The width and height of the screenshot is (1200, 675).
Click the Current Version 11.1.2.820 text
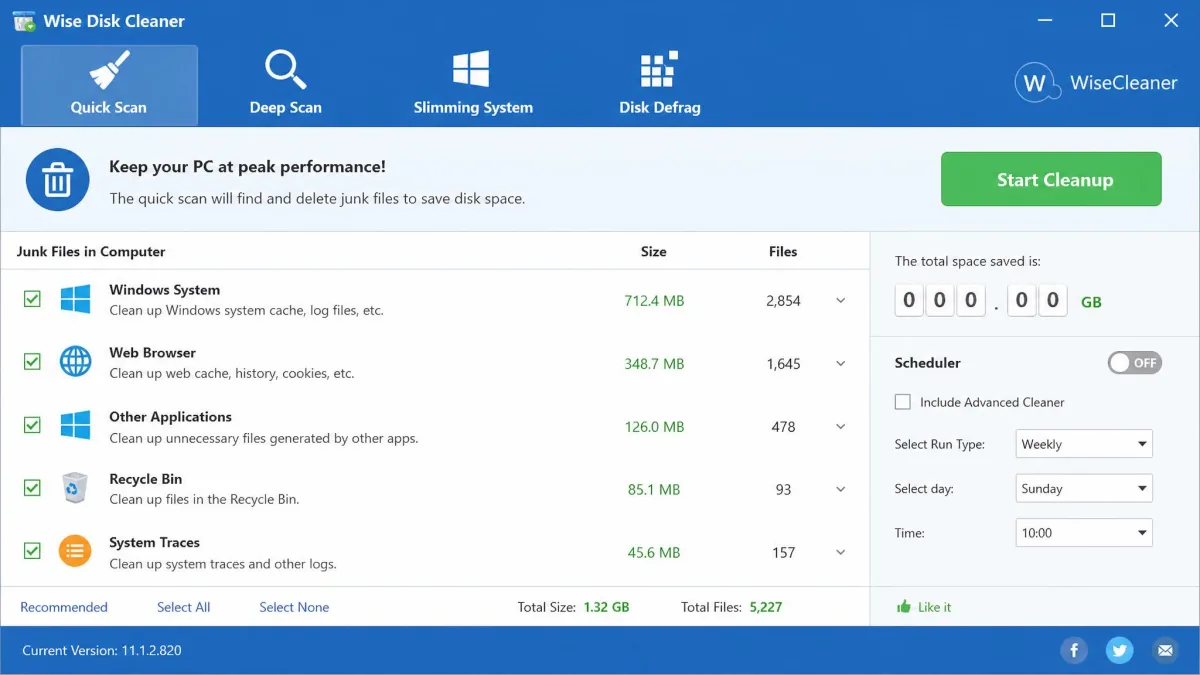tap(102, 651)
